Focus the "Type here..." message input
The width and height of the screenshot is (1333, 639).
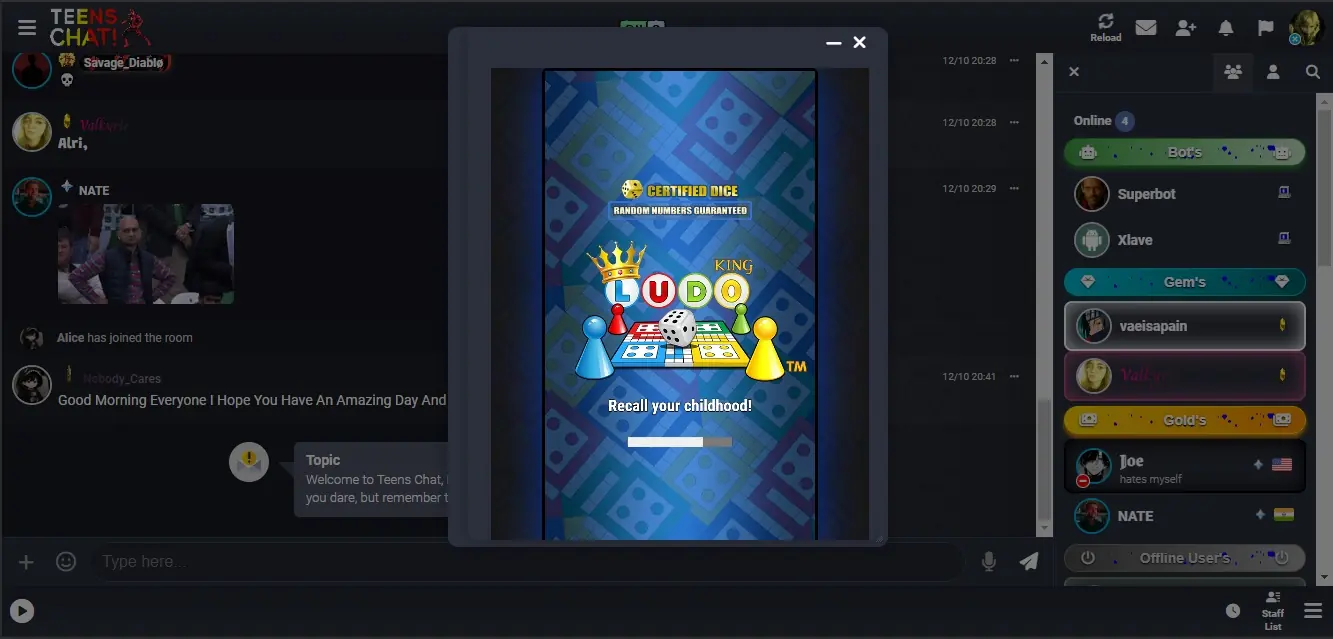(527, 562)
